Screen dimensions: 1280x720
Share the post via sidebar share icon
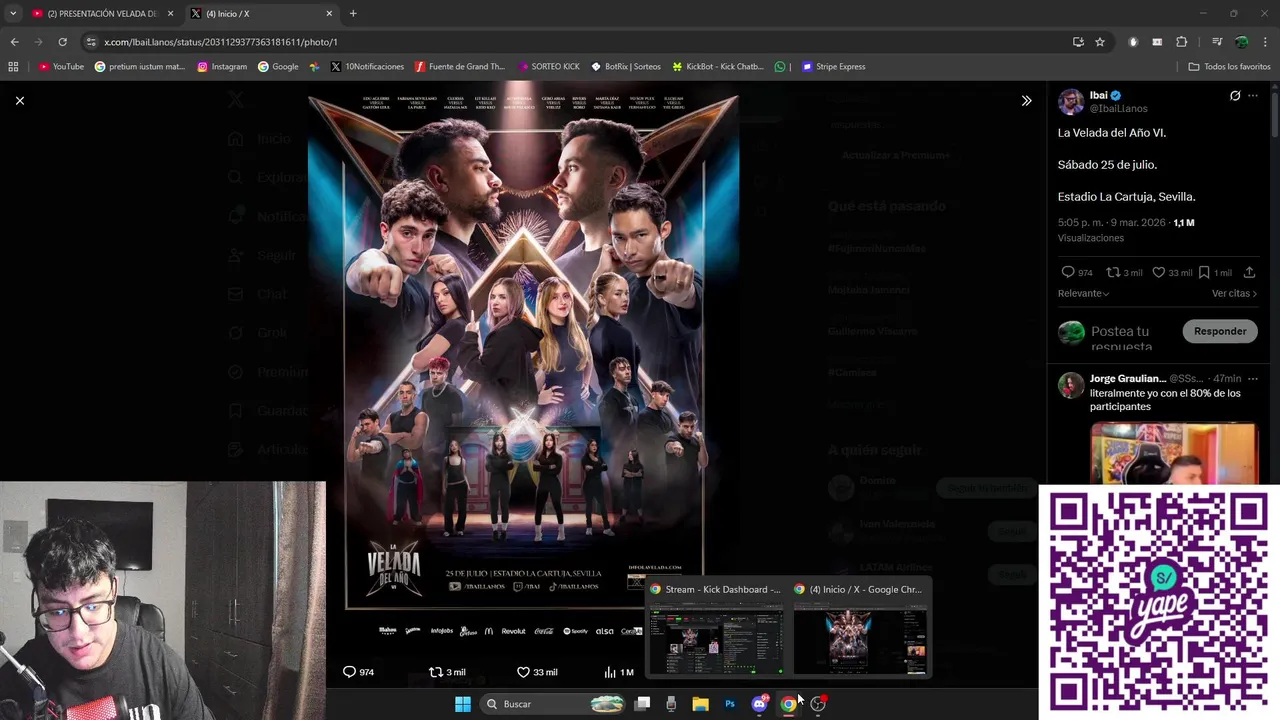click(x=1249, y=272)
